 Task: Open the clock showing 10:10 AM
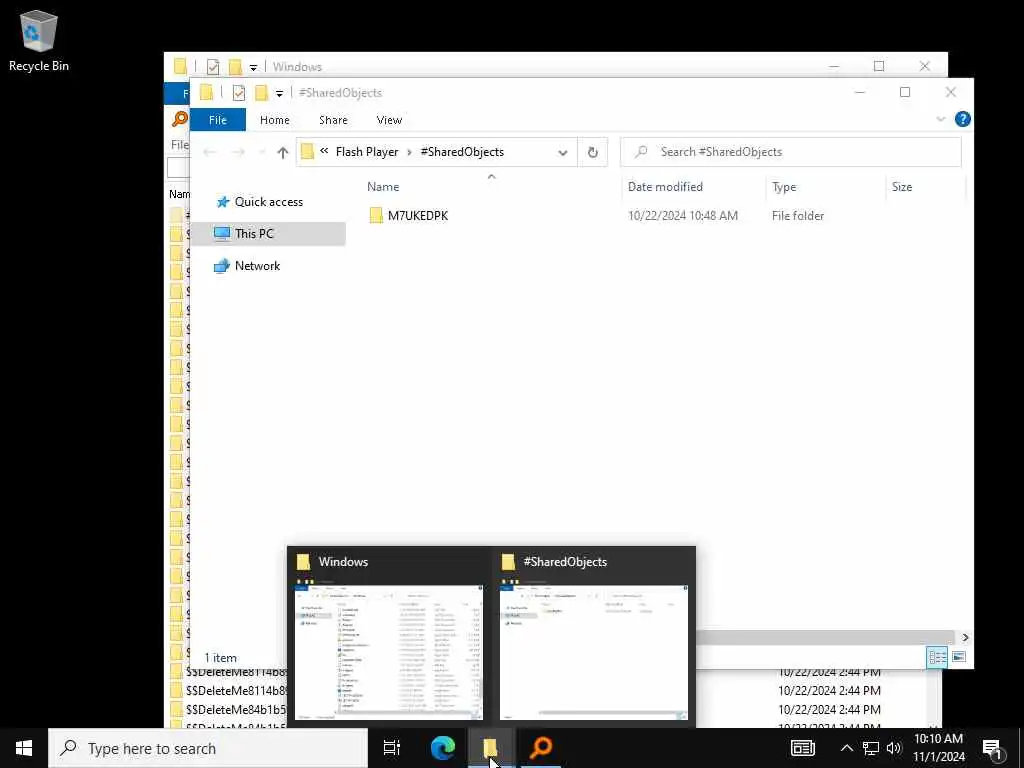938,748
